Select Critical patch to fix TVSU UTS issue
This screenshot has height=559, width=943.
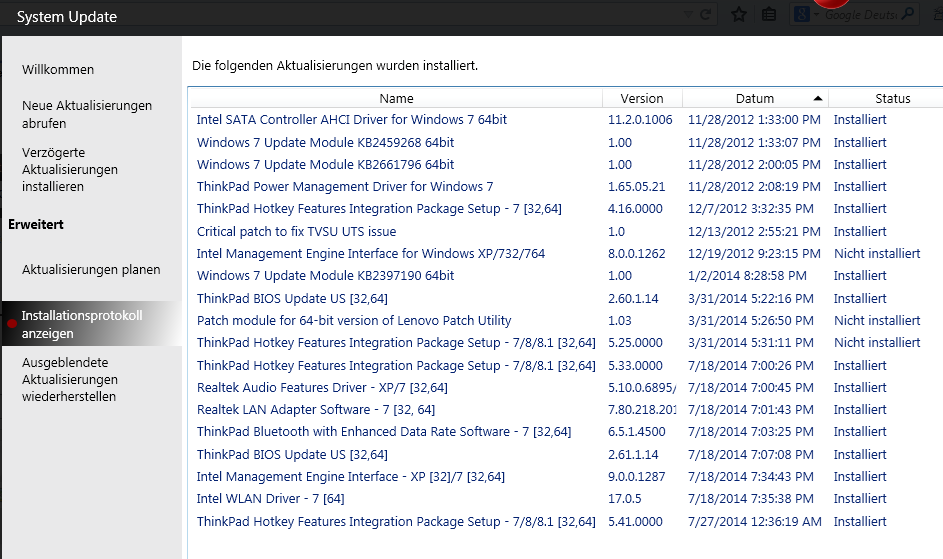[567, 232]
